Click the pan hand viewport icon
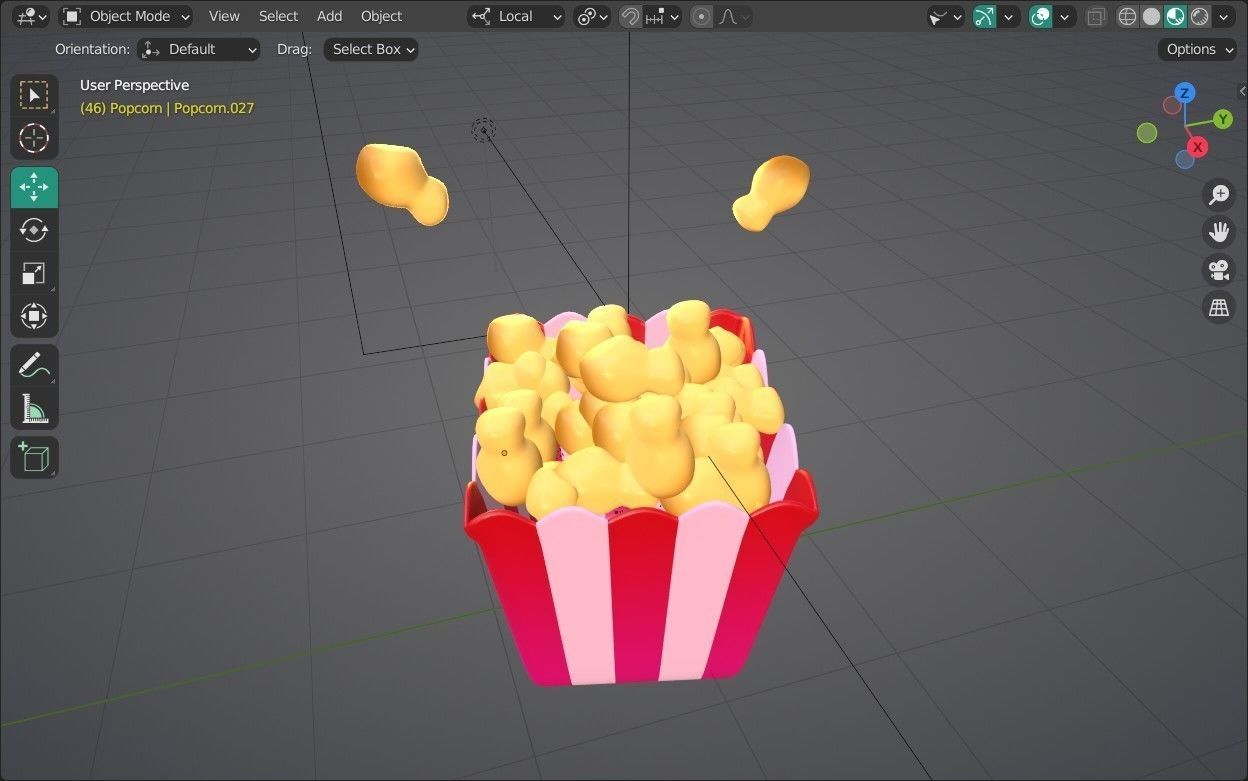 1219,232
